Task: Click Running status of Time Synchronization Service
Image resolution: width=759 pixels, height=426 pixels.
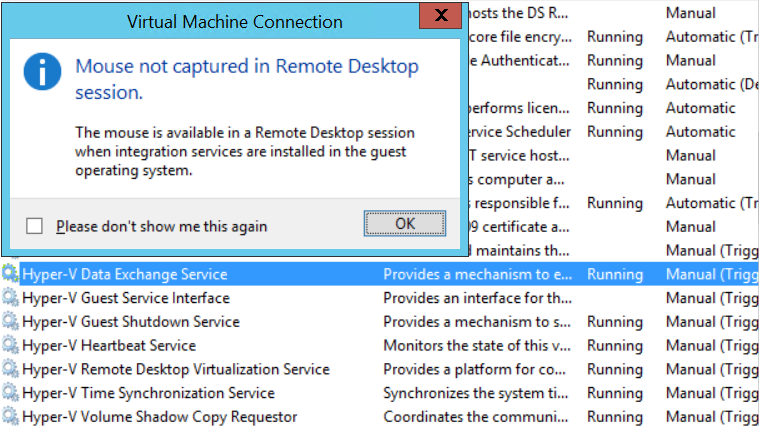Action: coord(614,394)
